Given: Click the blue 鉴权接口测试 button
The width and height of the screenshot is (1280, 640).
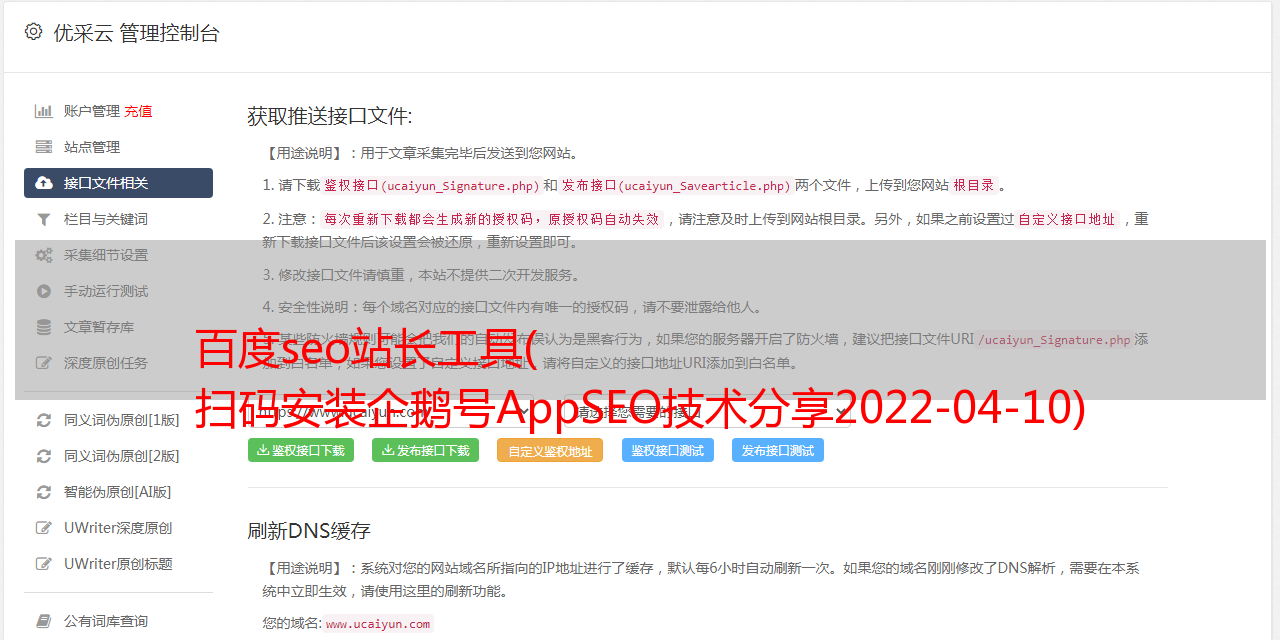Looking at the screenshot, I should point(668,450).
